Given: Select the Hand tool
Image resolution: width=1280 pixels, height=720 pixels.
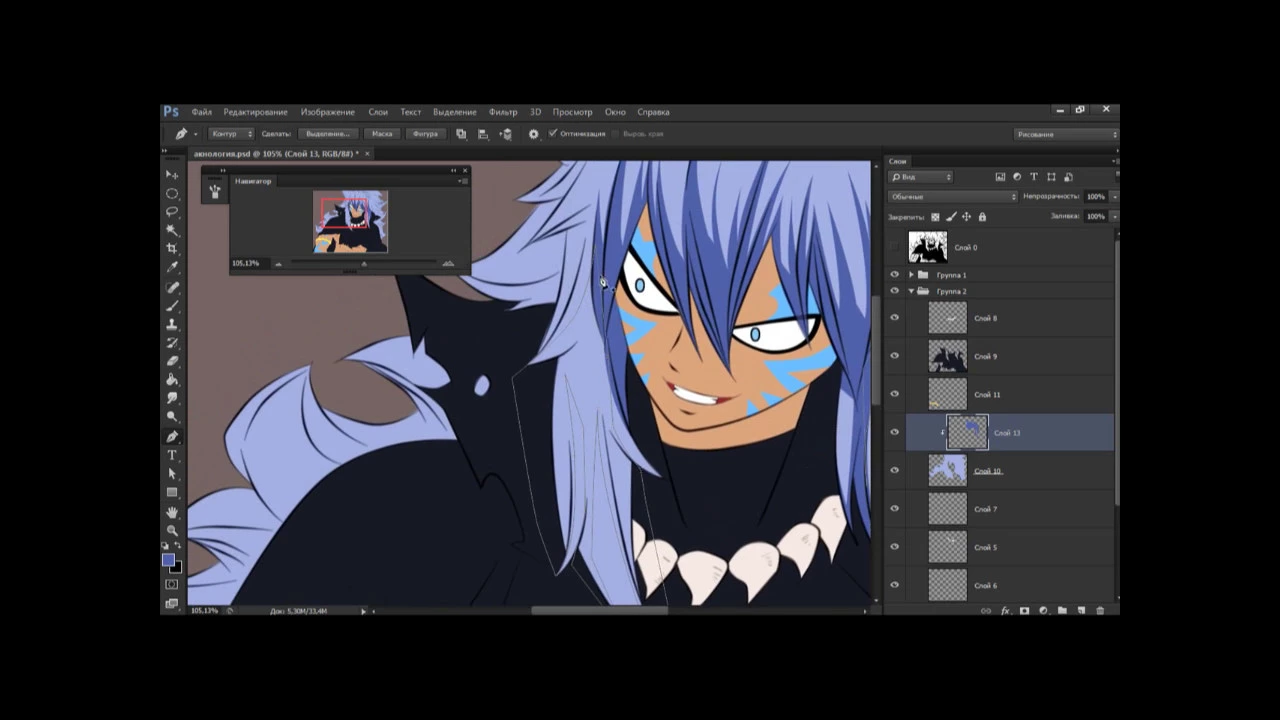Looking at the screenshot, I should click(x=172, y=512).
